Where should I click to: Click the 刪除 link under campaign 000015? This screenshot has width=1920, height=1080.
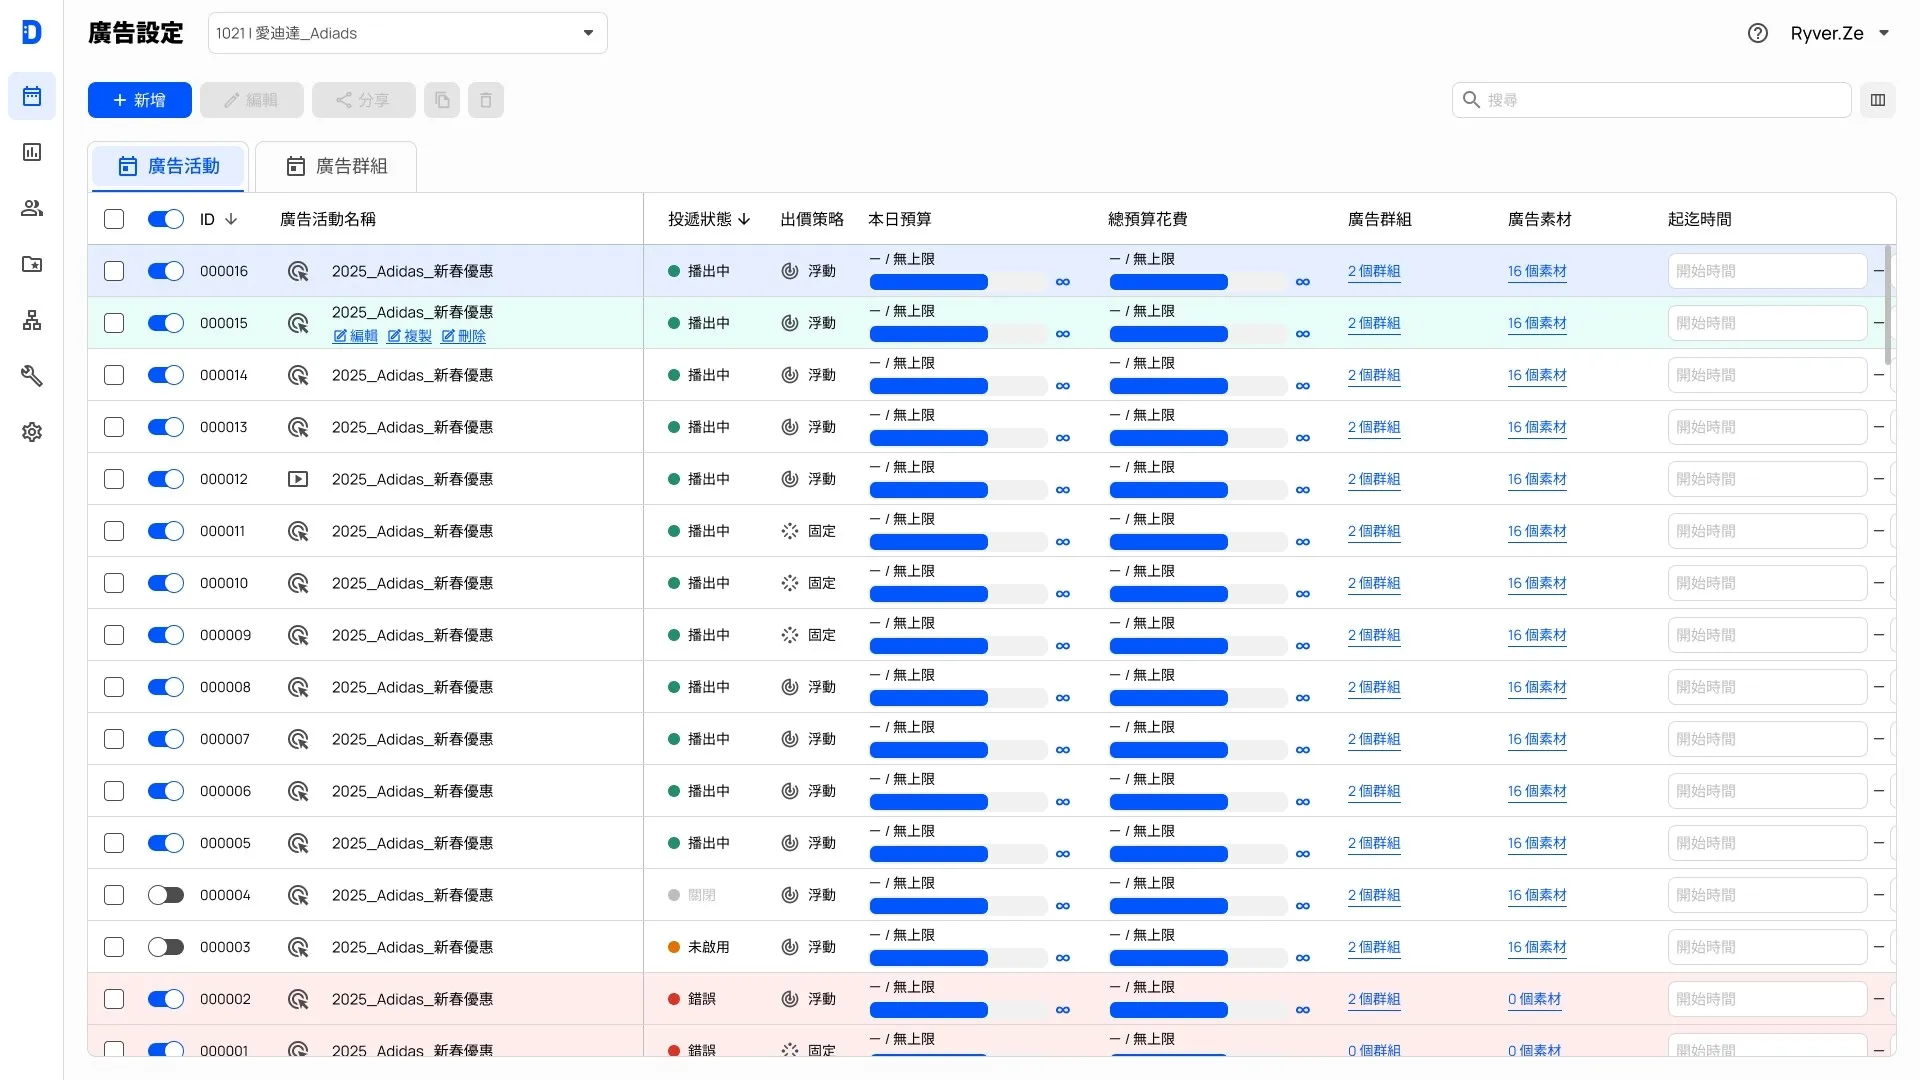point(463,336)
